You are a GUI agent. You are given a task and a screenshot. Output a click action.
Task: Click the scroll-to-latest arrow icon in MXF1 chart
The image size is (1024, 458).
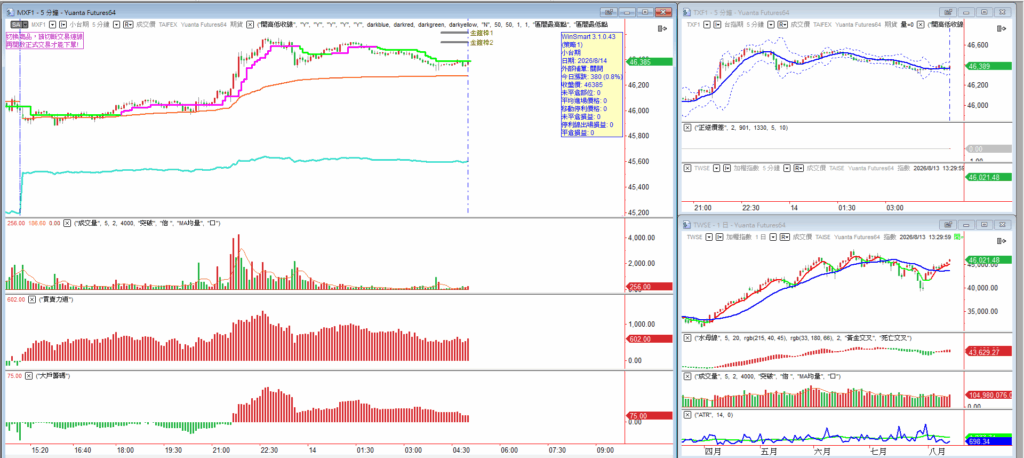pyautogui.click(x=662, y=28)
